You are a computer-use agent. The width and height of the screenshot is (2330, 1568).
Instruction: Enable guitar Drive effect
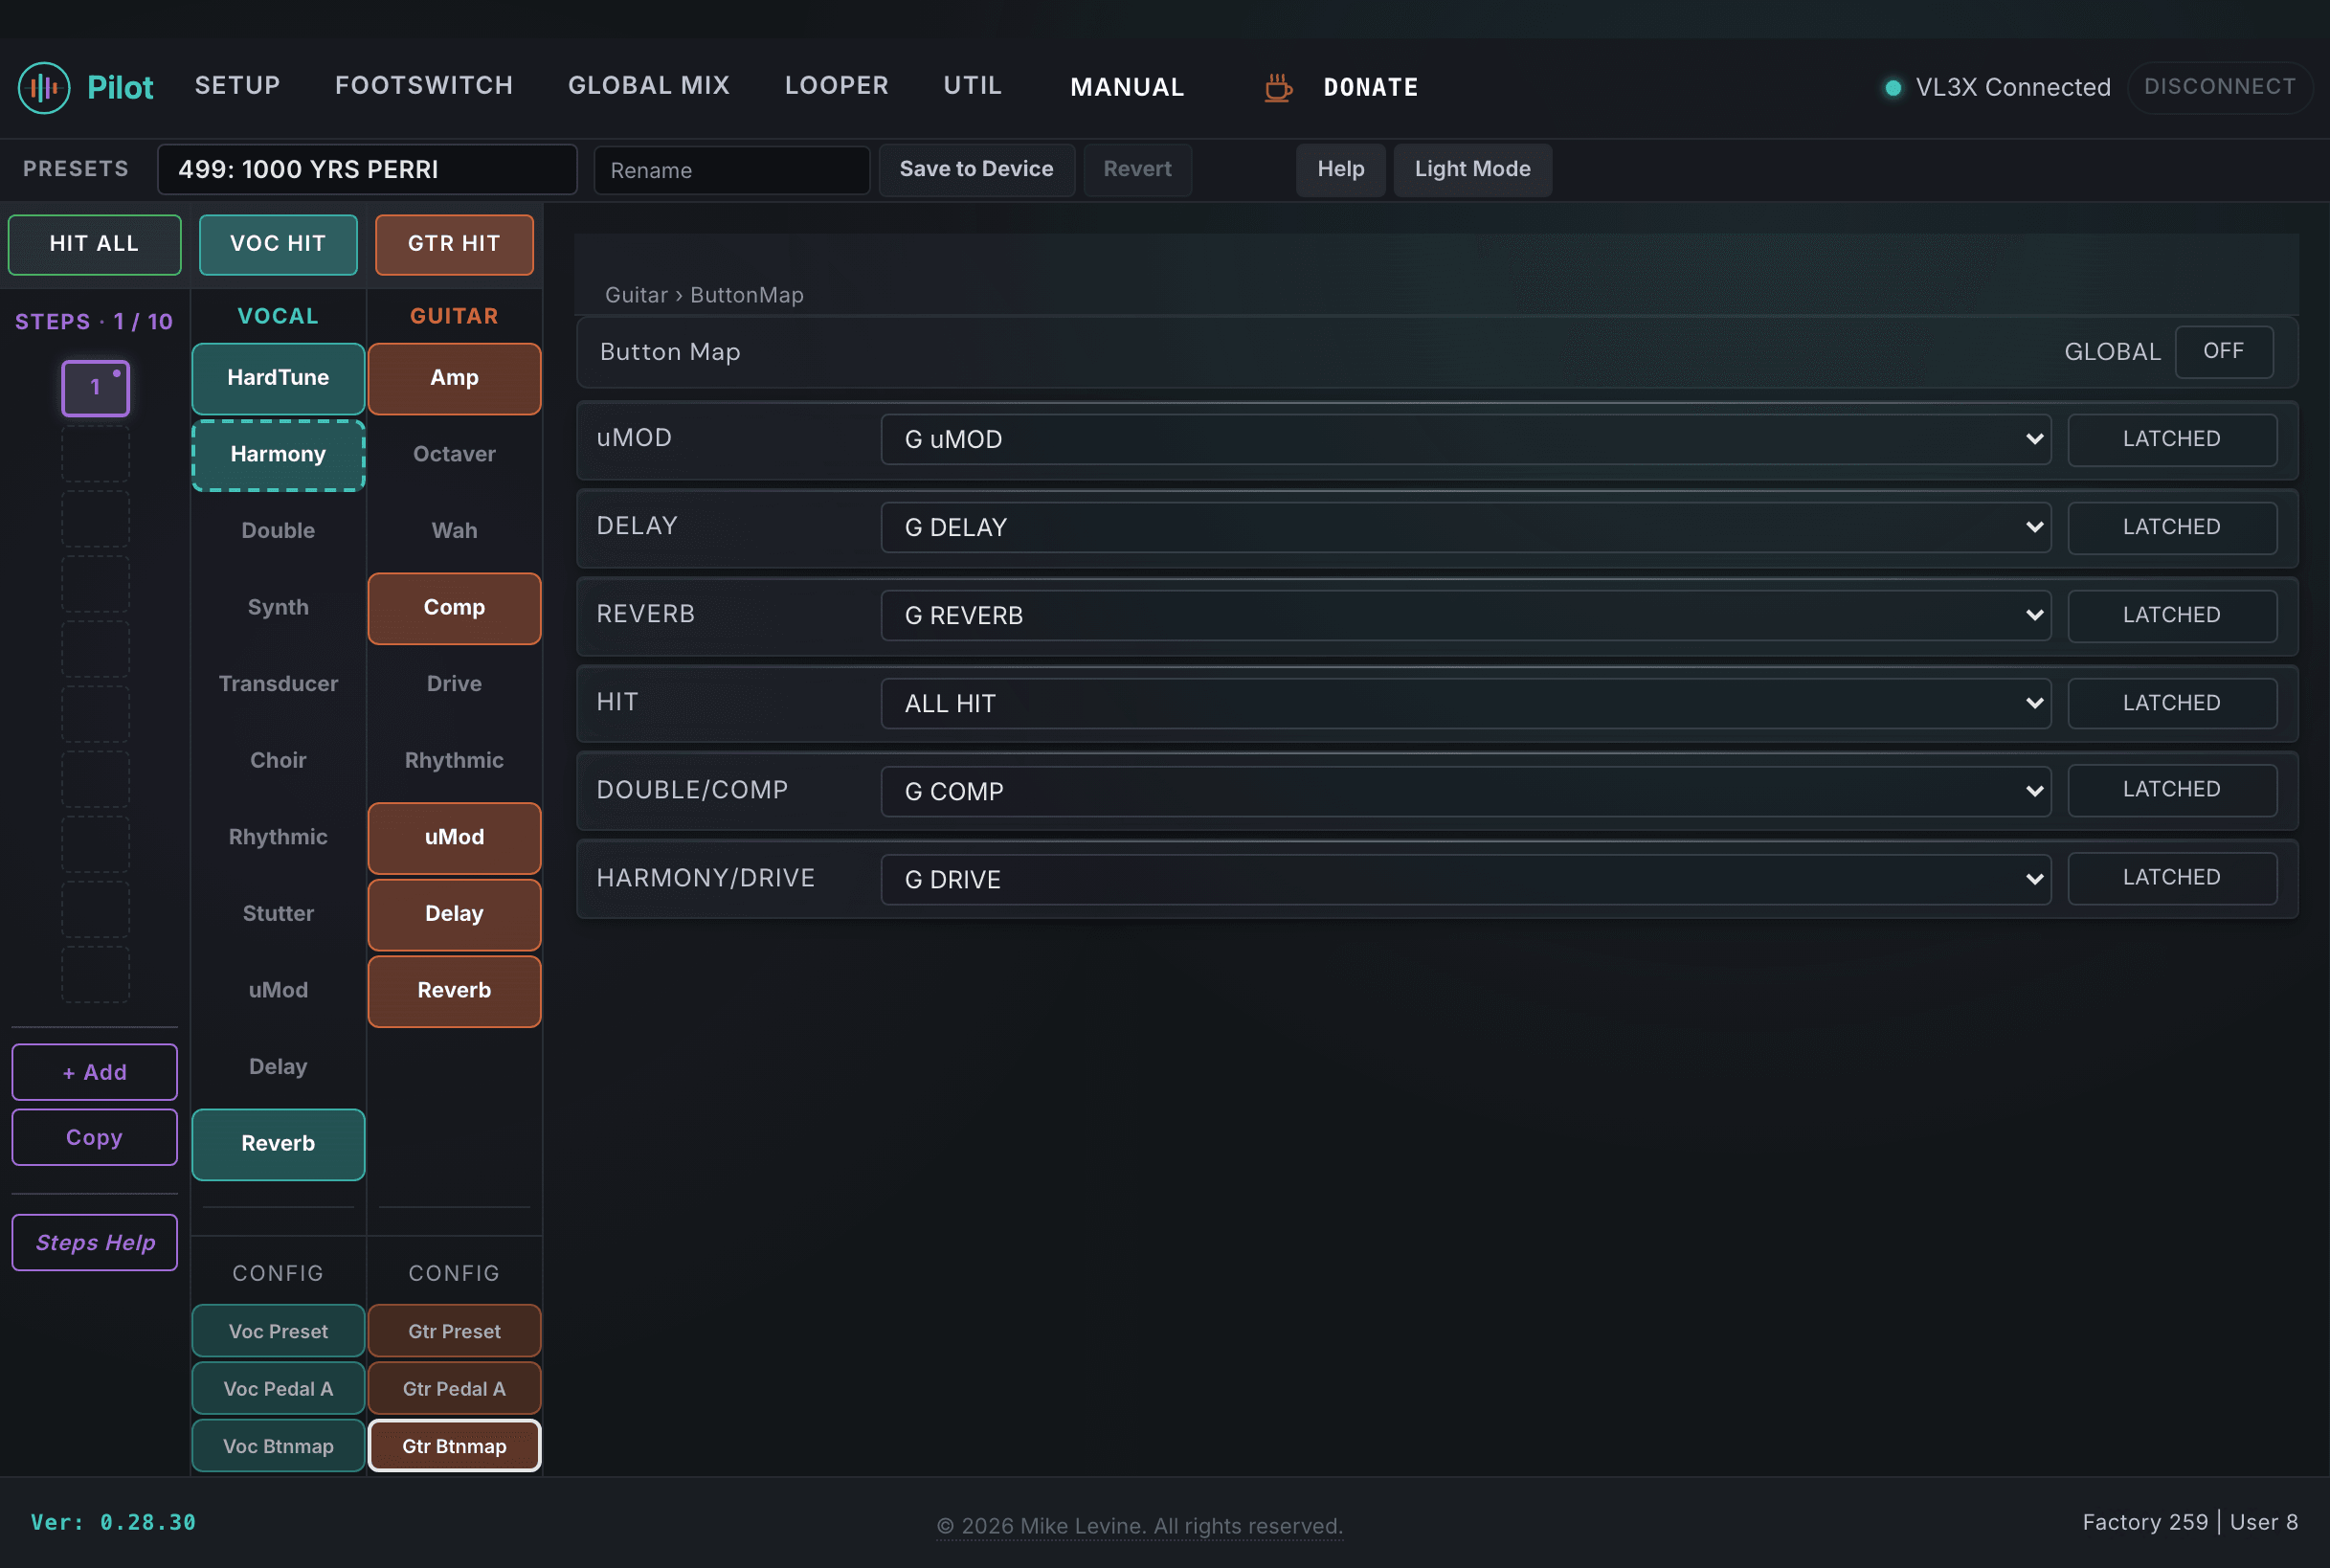coord(454,684)
